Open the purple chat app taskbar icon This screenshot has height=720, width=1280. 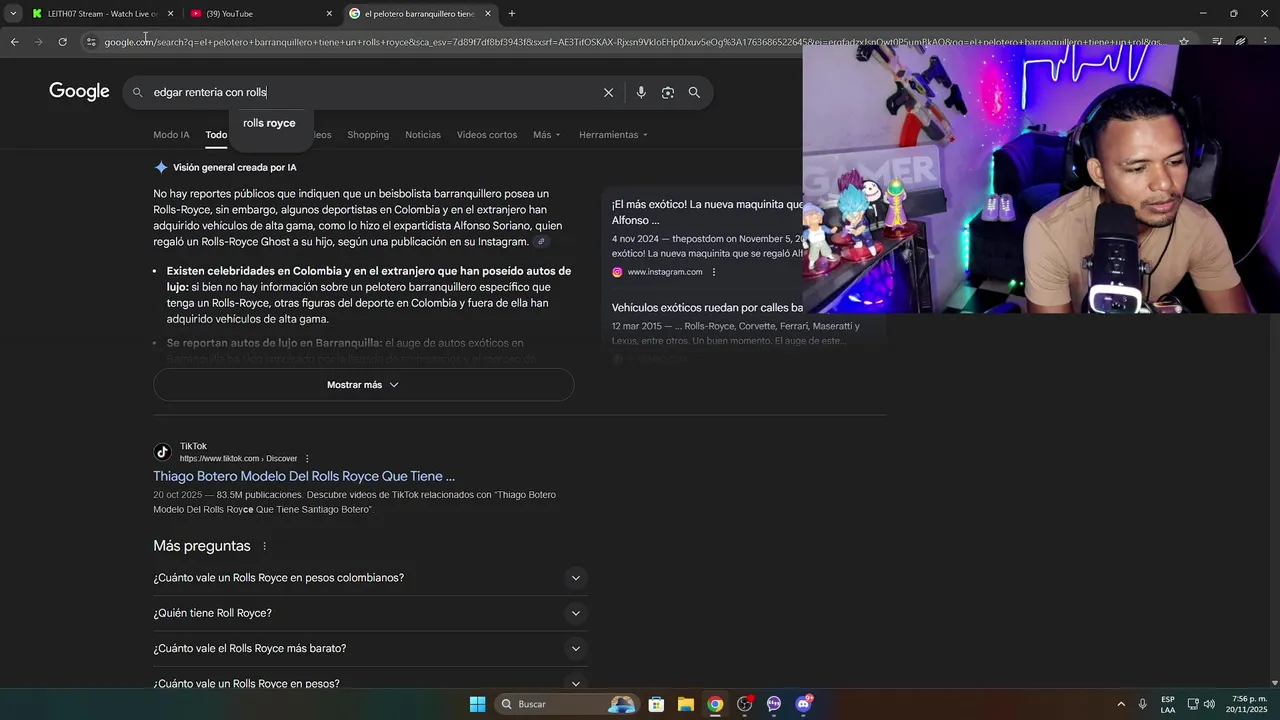[x=774, y=704]
